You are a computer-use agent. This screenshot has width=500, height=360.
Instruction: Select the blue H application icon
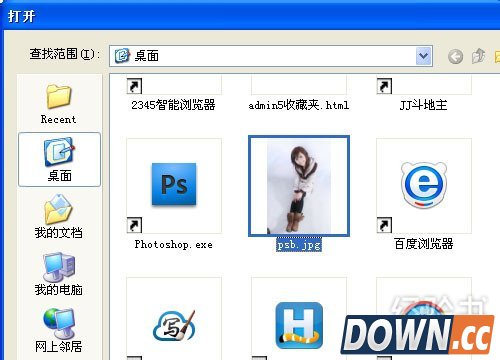[x=299, y=325]
